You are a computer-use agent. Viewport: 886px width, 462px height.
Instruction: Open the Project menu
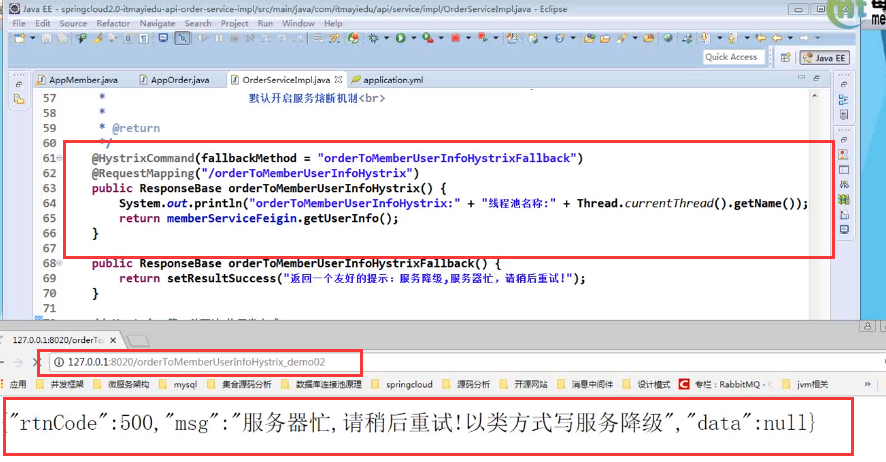pos(234,23)
